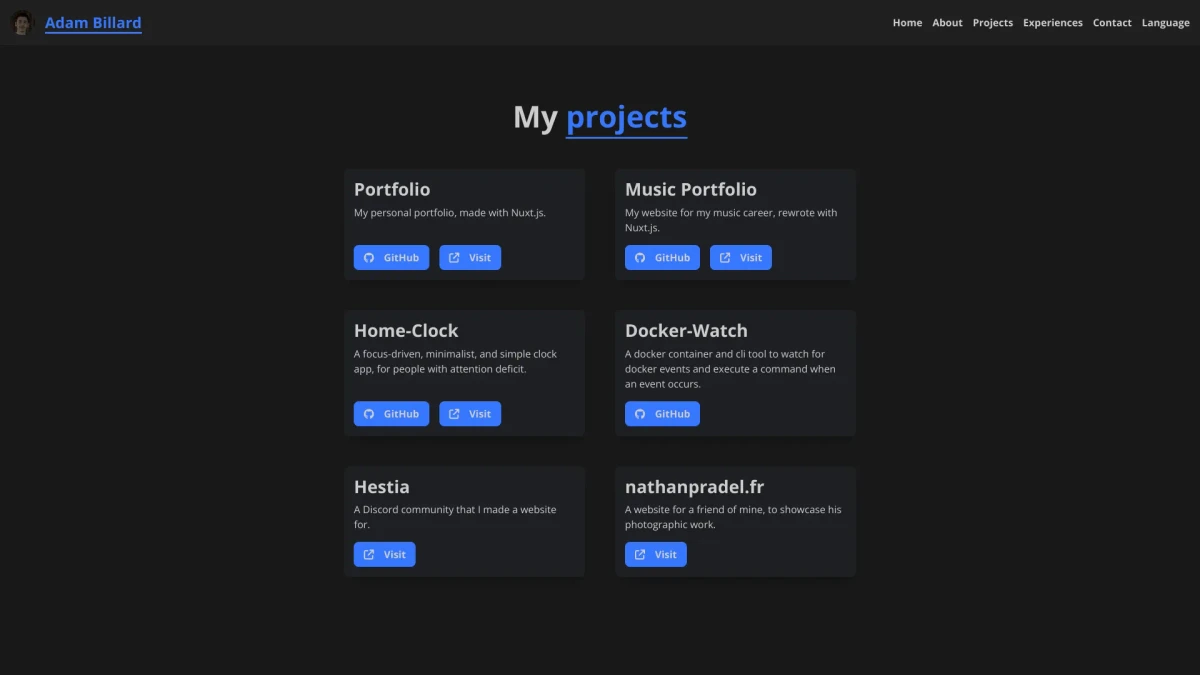Click the Hestia card title
1200x675 pixels.
(x=381, y=487)
